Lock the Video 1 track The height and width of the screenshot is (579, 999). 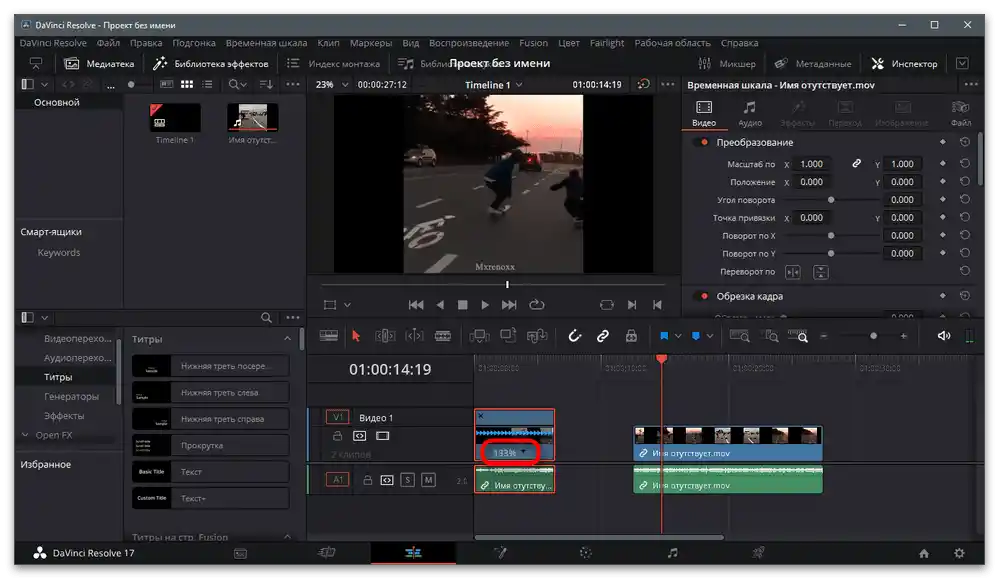coord(338,436)
